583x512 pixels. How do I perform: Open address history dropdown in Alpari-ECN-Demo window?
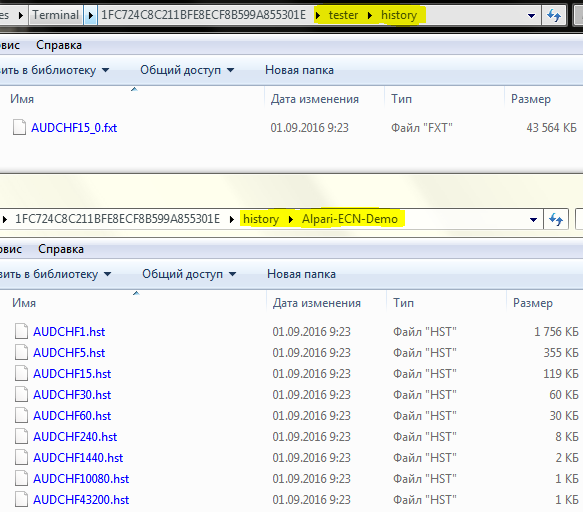coord(533,220)
